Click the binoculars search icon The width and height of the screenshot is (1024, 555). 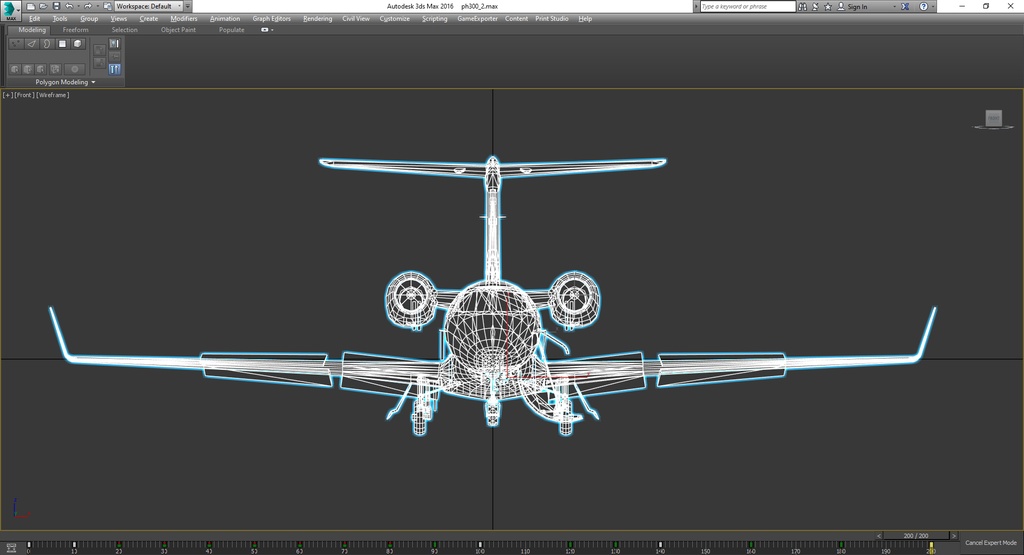(804, 7)
